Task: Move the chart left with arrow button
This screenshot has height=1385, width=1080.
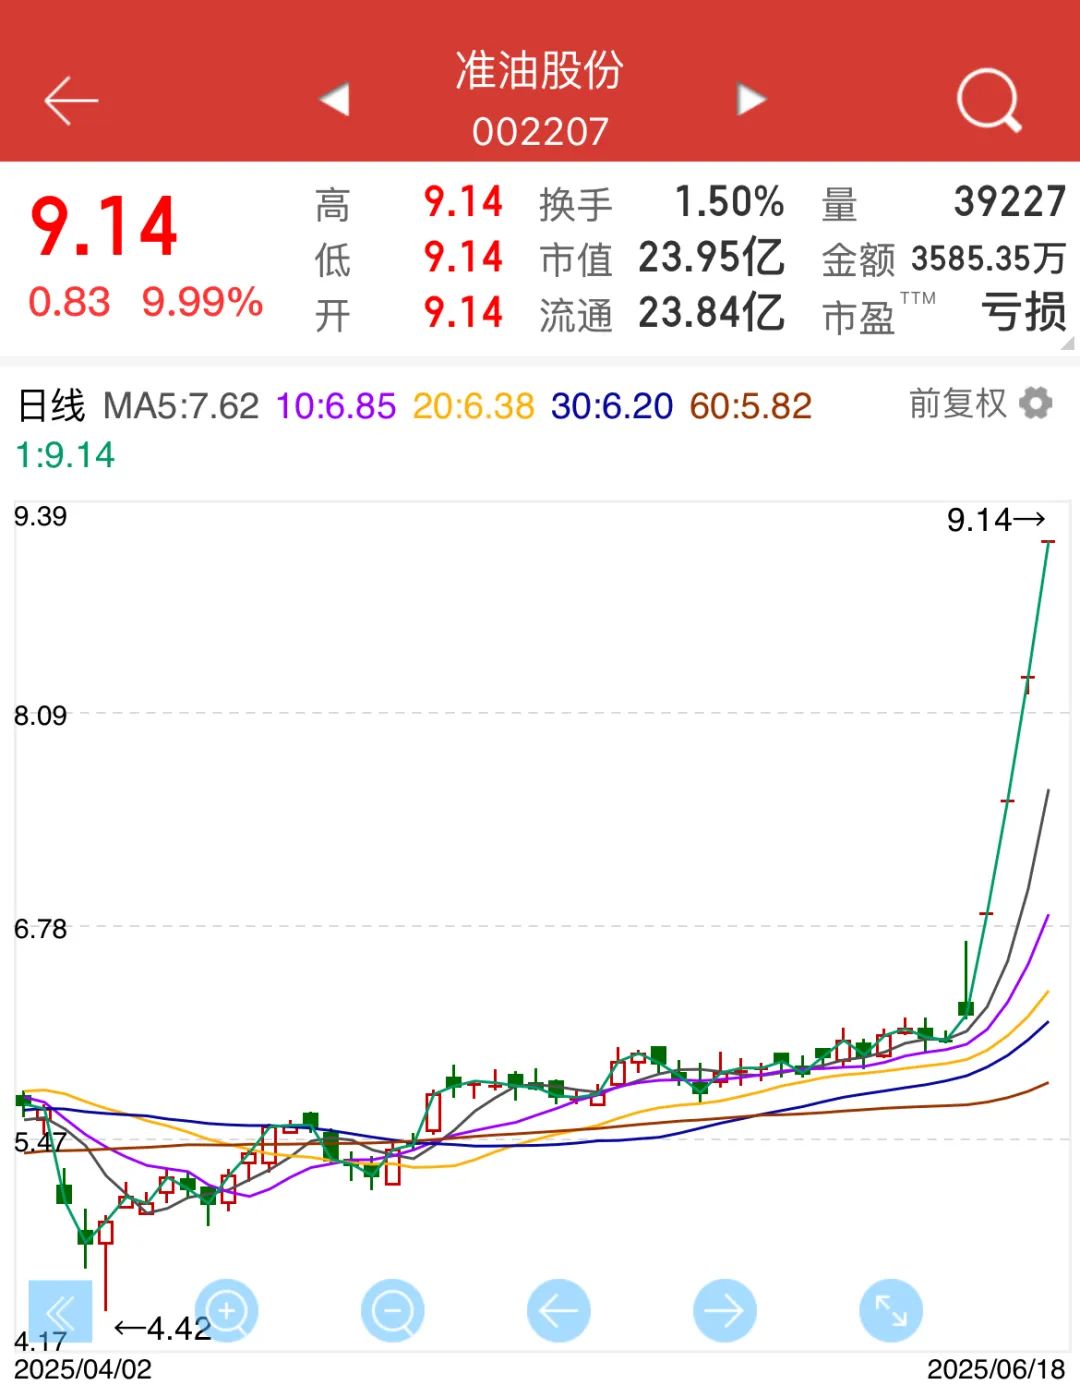Action: click(x=558, y=1310)
